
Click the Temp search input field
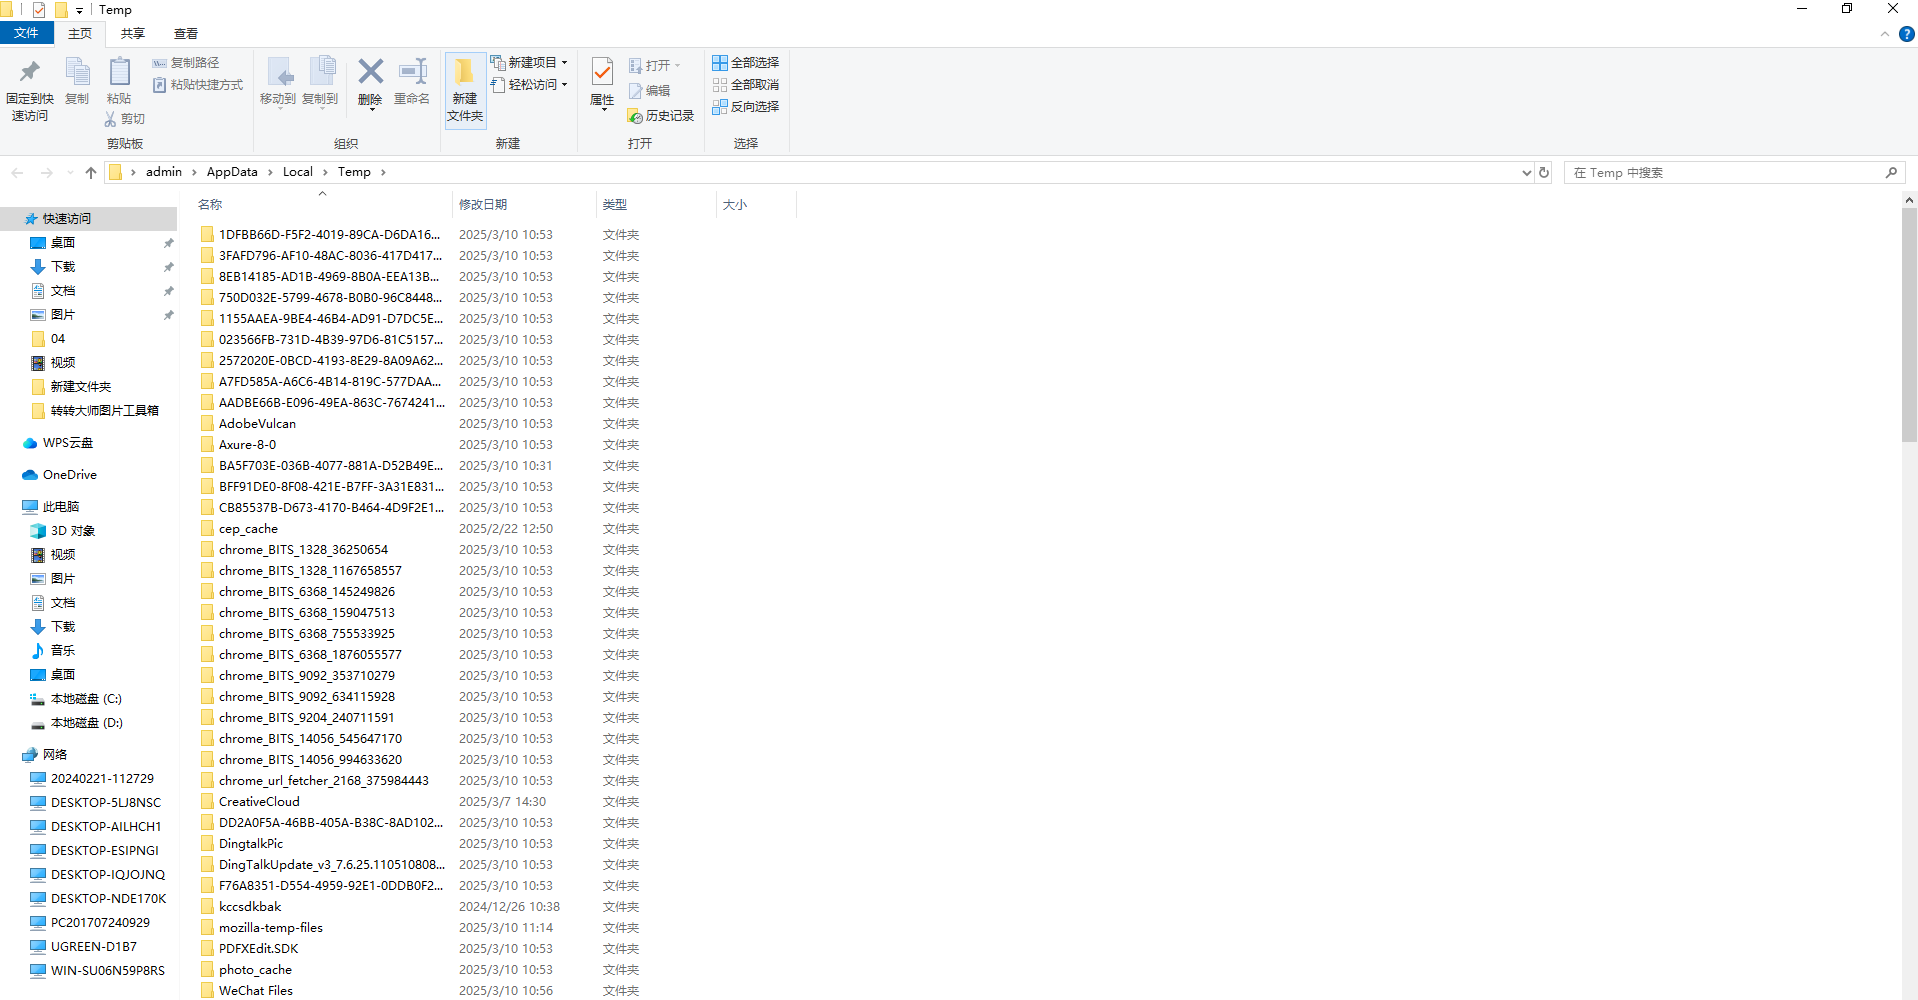click(x=1725, y=173)
